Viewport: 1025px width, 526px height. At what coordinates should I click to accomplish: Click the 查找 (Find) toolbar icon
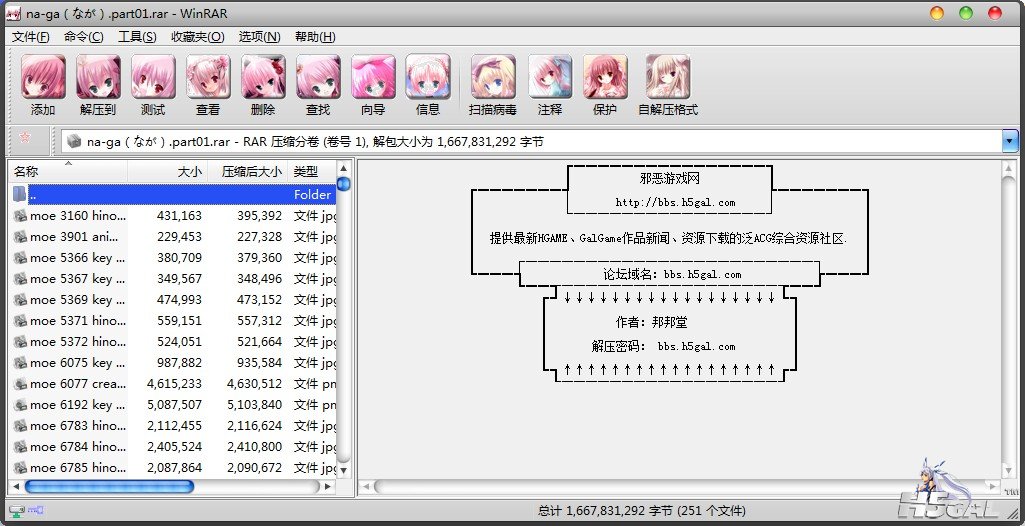[x=318, y=77]
